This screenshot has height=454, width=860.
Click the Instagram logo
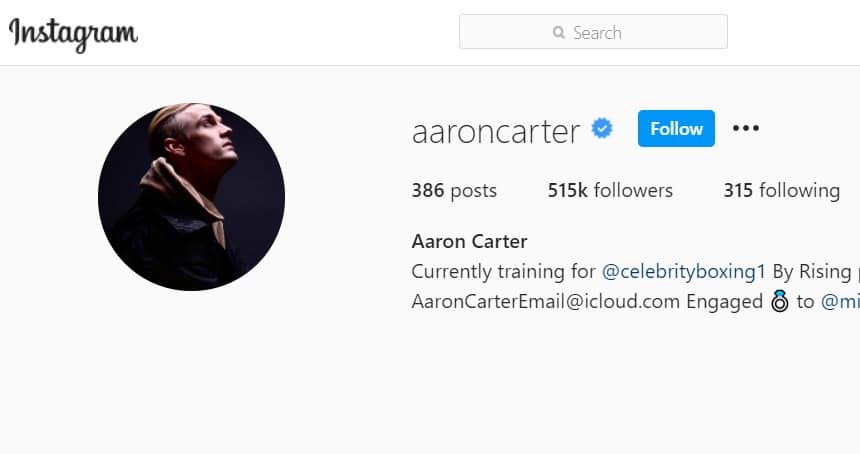pos(73,35)
